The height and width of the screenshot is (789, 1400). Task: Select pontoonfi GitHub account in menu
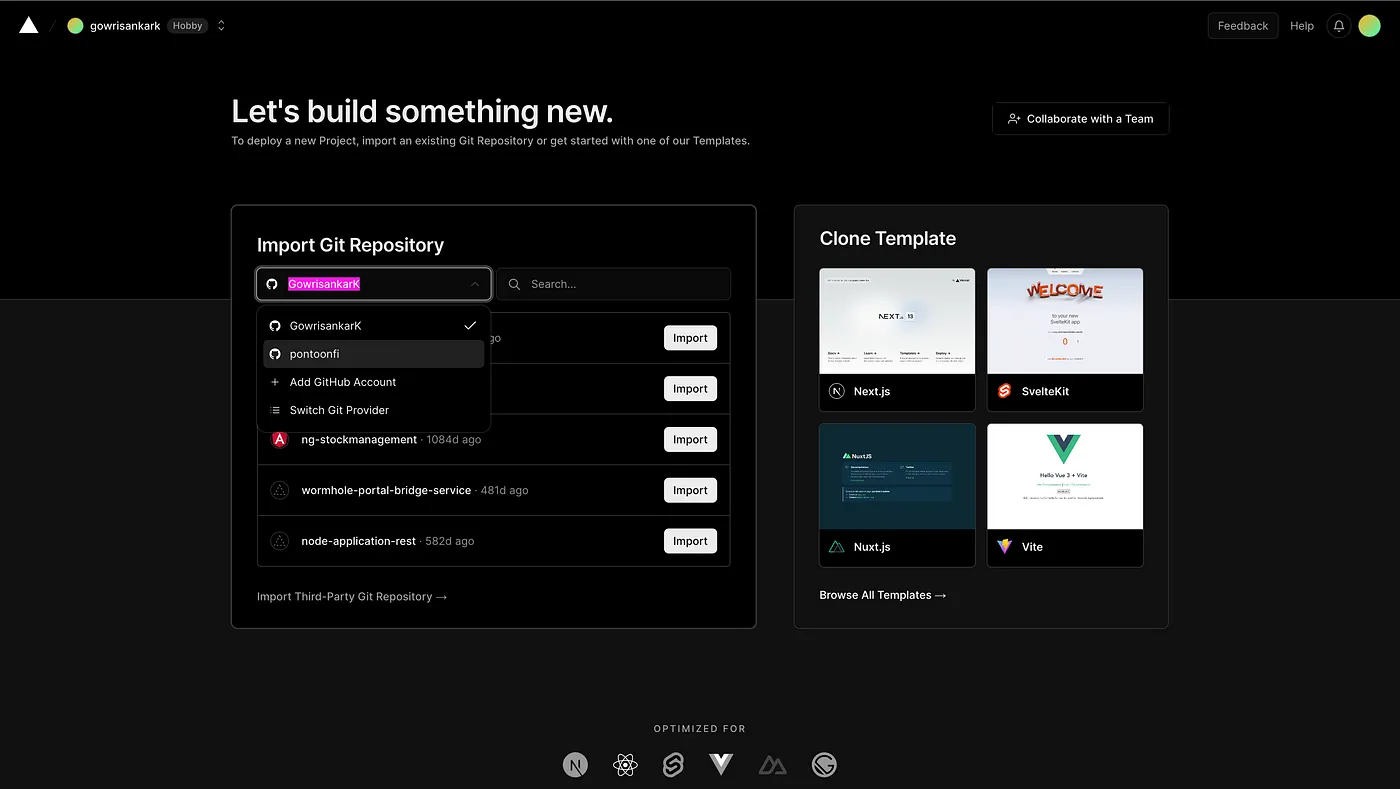(374, 354)
